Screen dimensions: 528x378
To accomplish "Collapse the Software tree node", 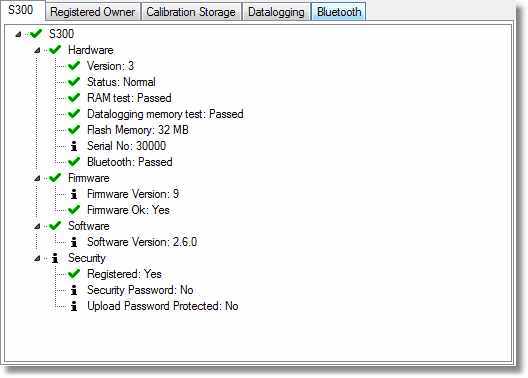I will coord(37,226).
